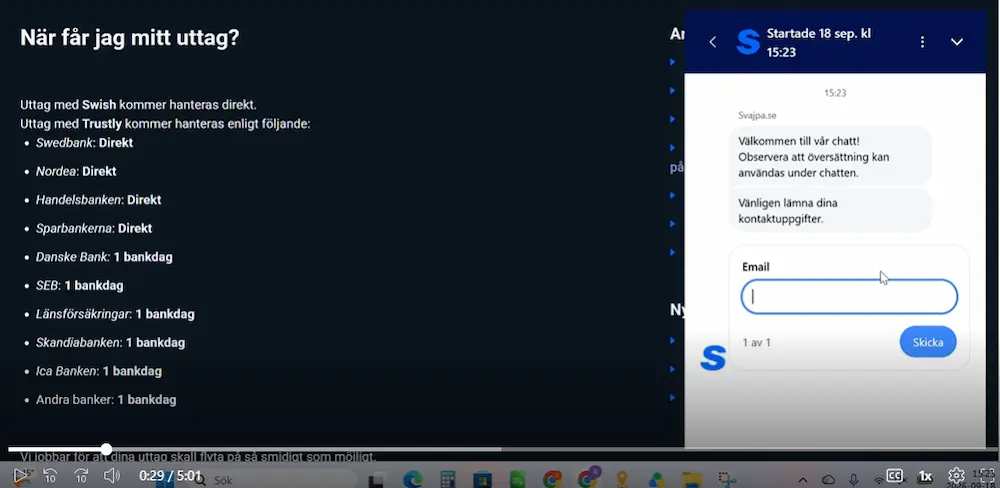Screen dimensions: 1000x488
Task: Click the Startade 18 sep. kl 15:23 title
Action: click(819, 43)
